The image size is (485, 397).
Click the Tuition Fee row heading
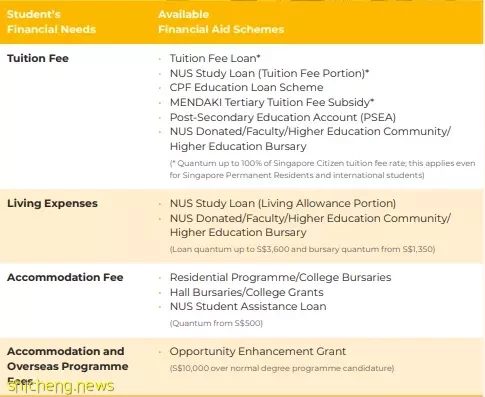tap(38, 58)
